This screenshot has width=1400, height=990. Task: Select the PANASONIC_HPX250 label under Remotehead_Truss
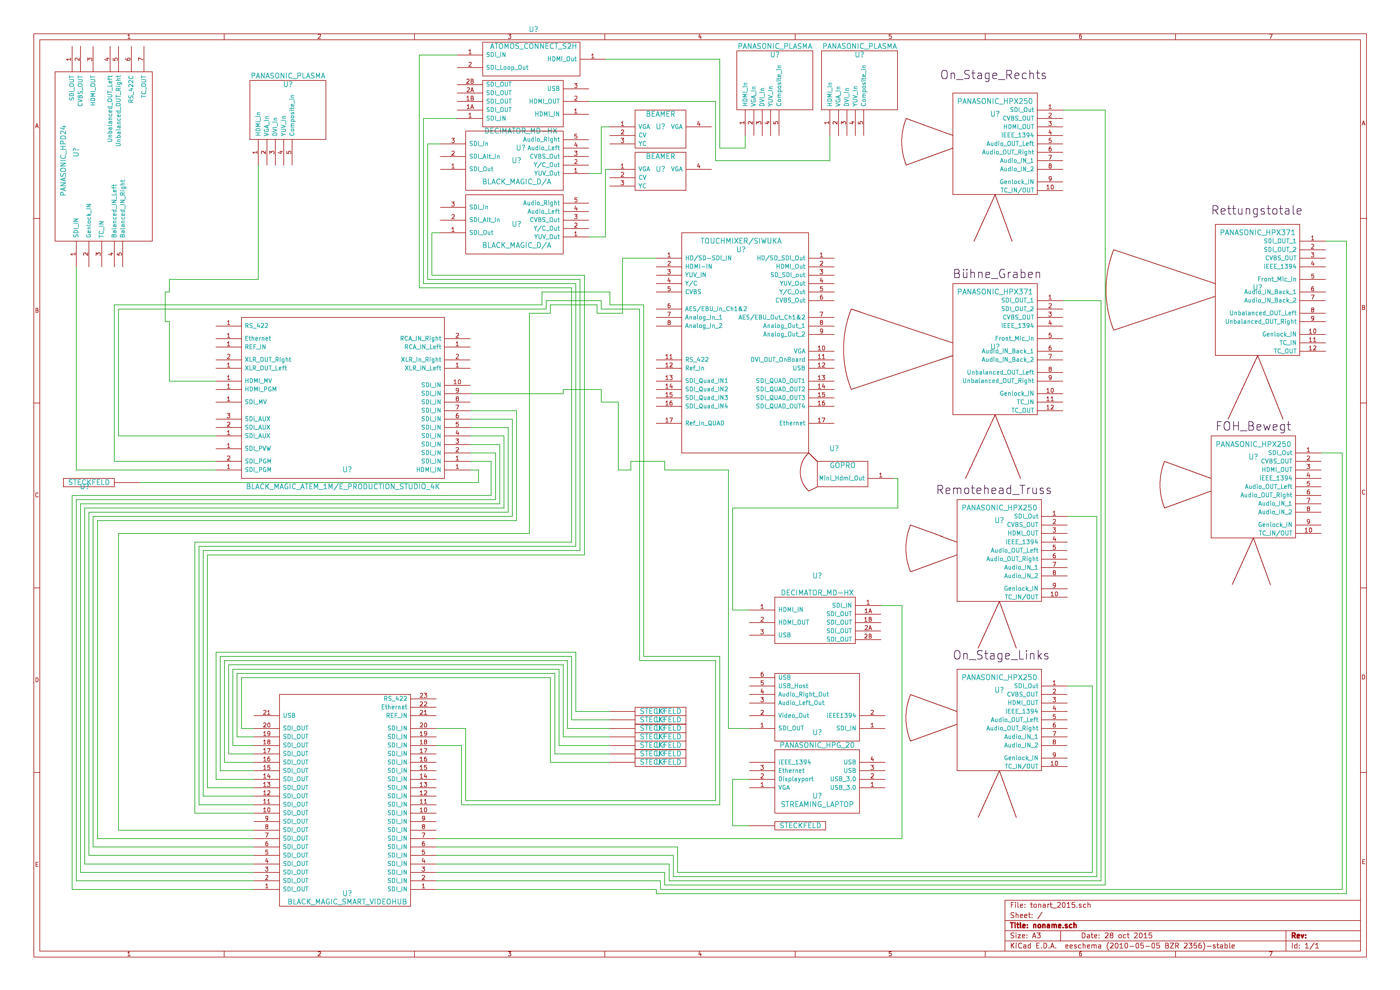[x=999, y=508]
